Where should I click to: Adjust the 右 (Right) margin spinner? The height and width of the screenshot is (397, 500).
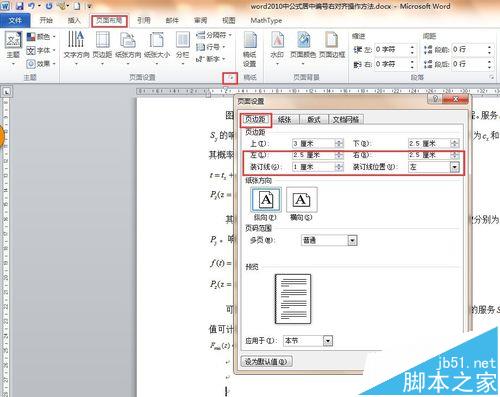point(455,155)
